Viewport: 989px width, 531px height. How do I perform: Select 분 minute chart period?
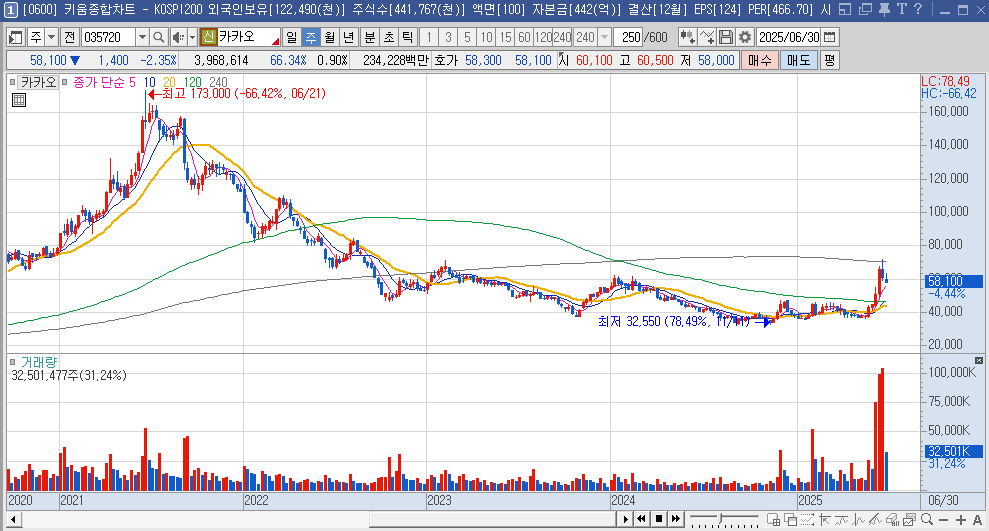(x=370, y=37)
